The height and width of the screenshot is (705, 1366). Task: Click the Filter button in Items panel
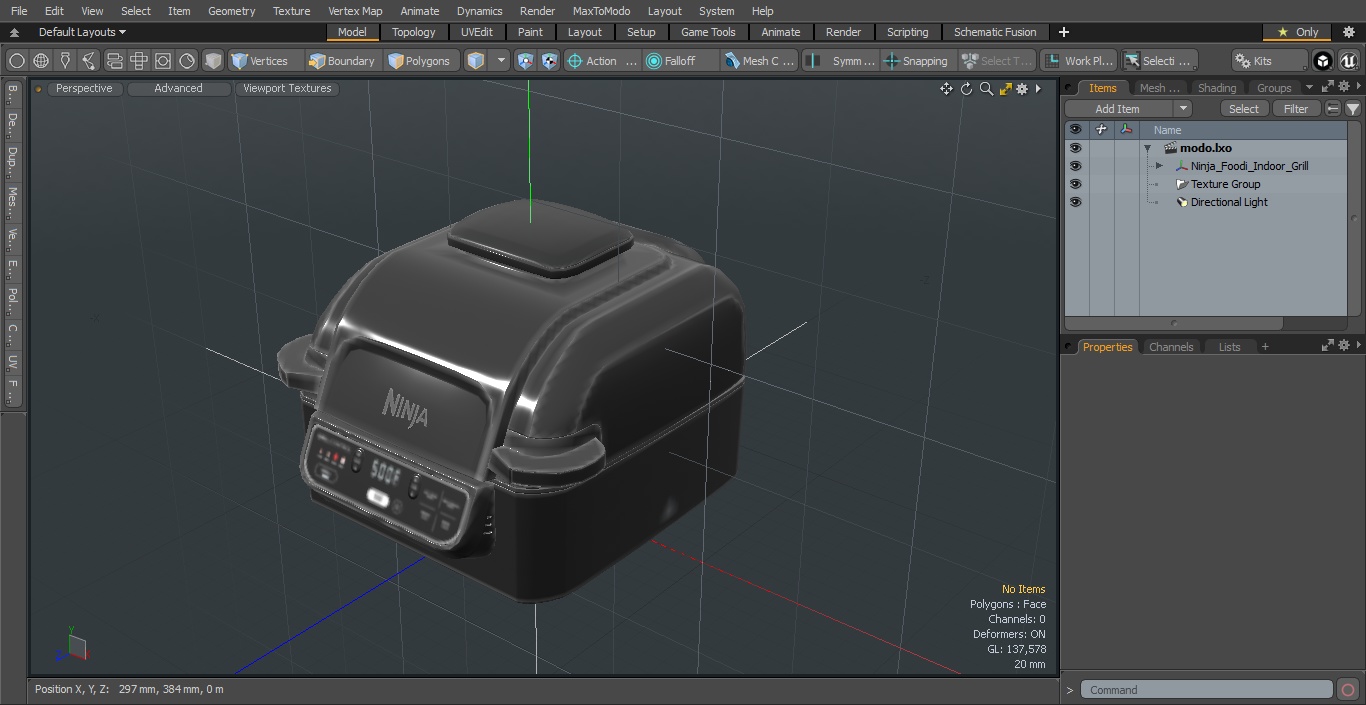click(x=1296, y=109)
